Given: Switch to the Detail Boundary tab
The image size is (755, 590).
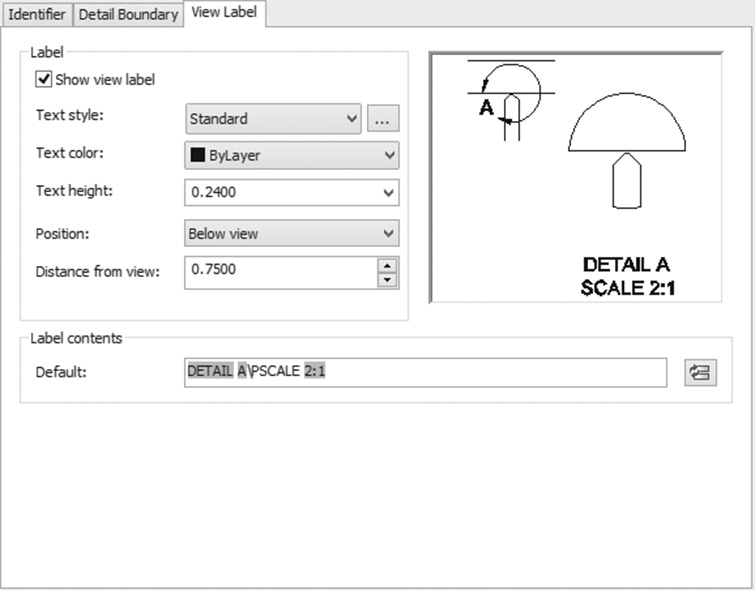Looking at the screenshot, I should (128, 14).
